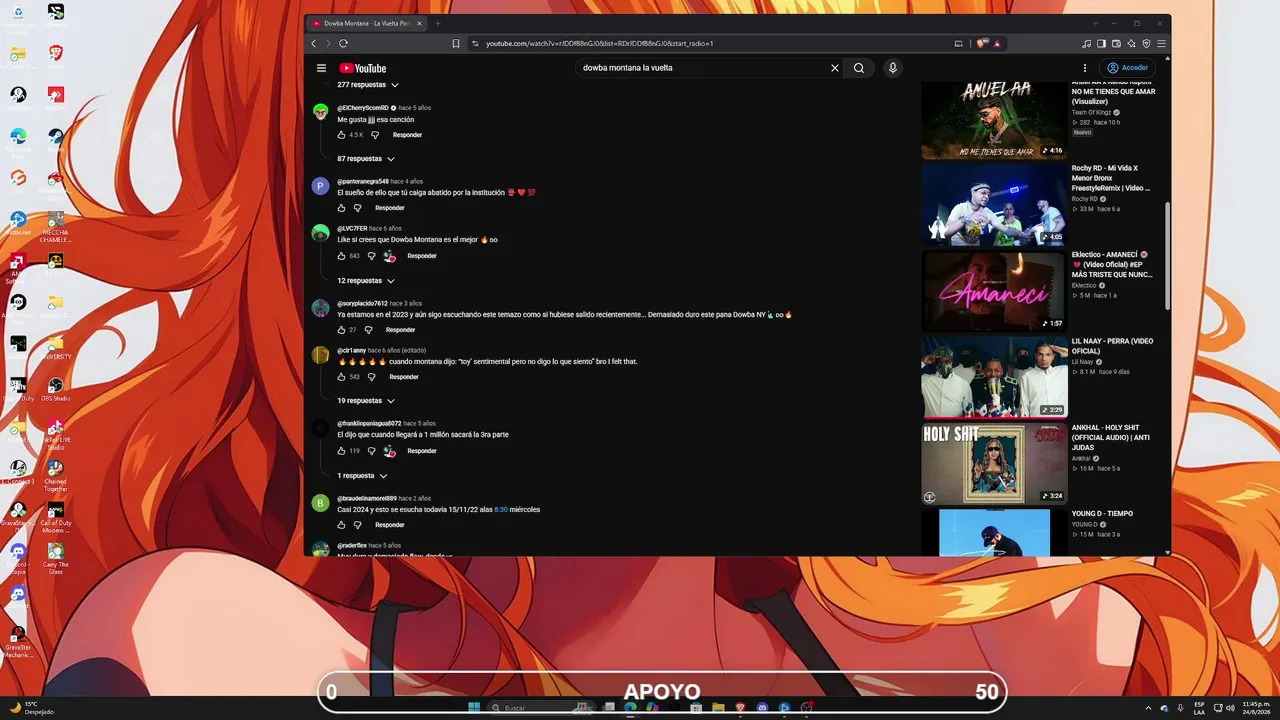The image size is (1280, 720).
Task: Expand the 87 respuestas replies
Action: [x=366, y=159]
